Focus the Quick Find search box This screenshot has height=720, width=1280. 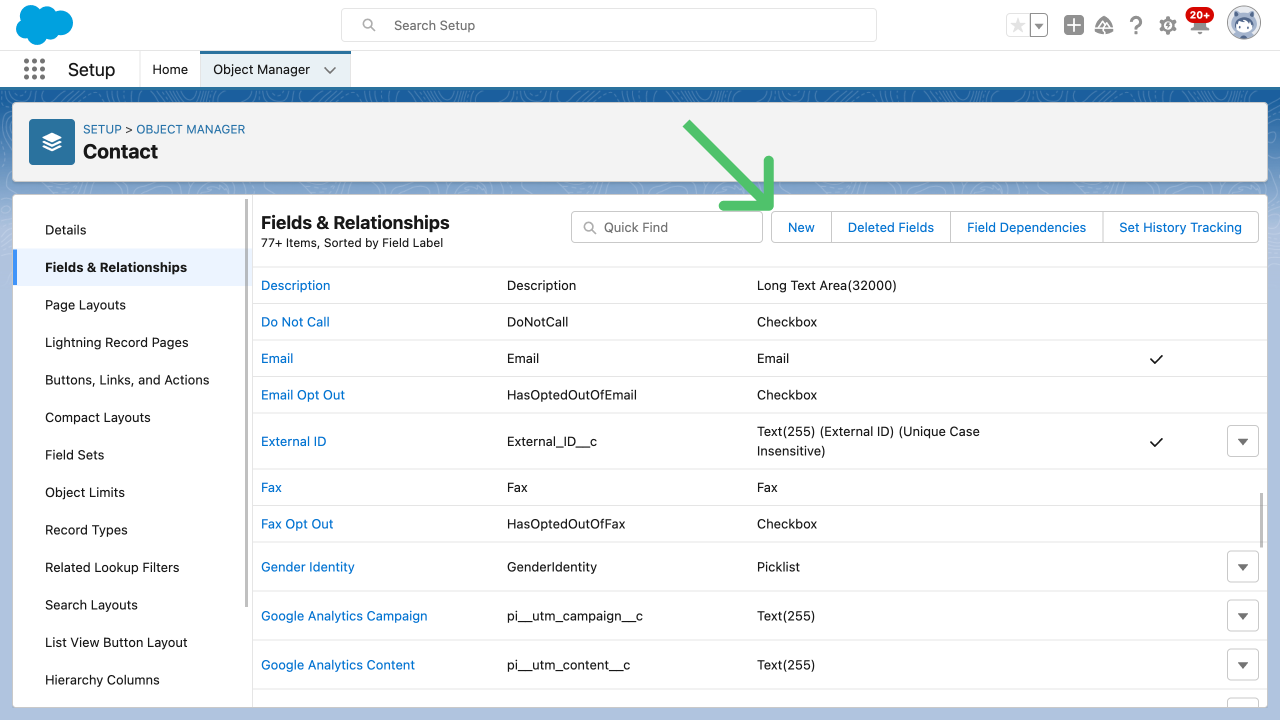pos(667,227)
